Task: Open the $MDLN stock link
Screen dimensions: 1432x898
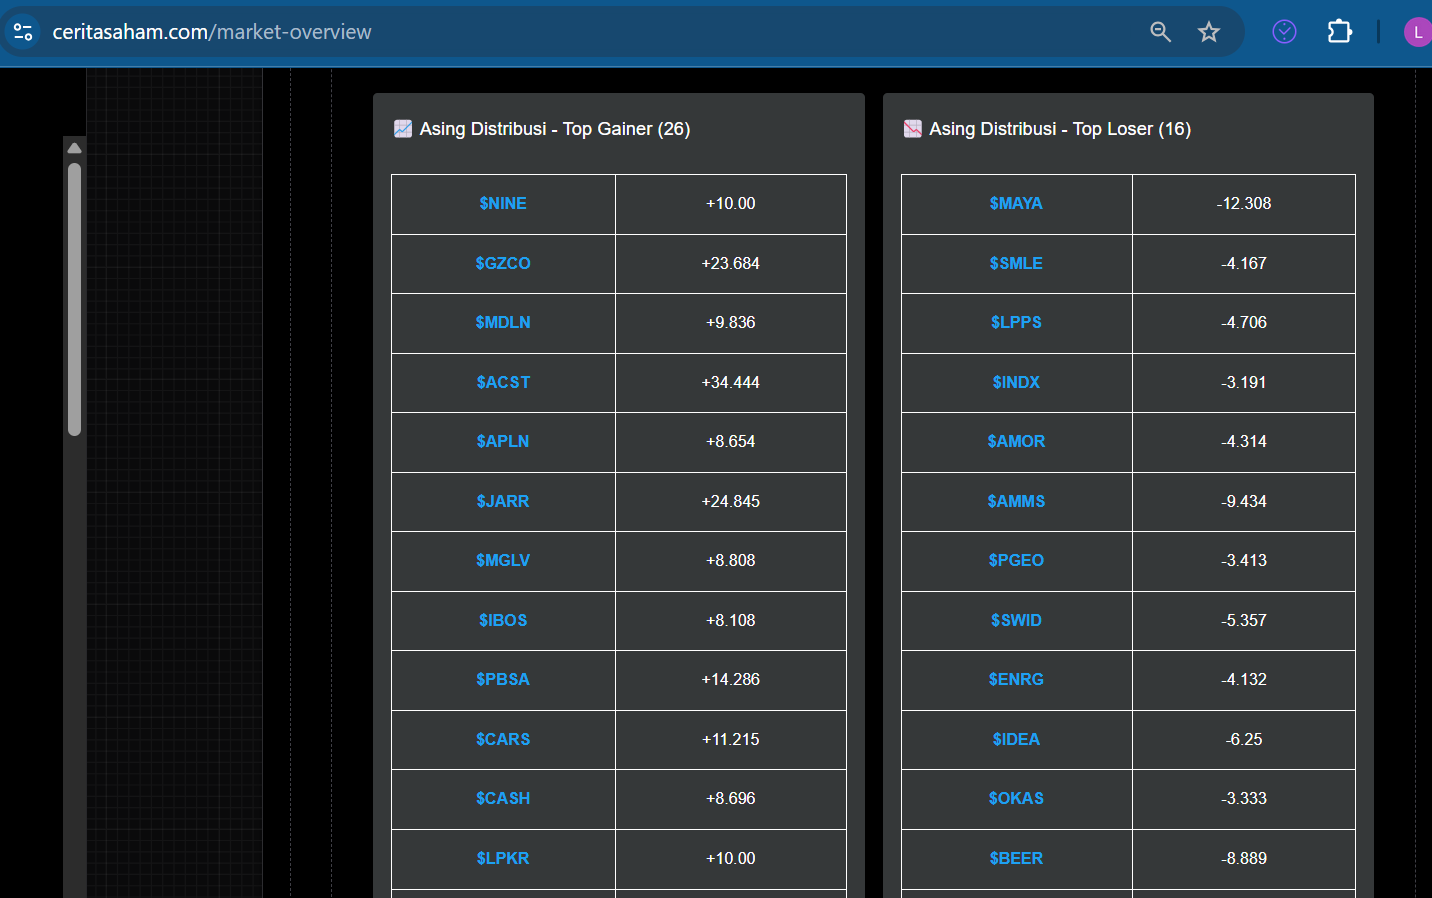Action: click(503, 322)
